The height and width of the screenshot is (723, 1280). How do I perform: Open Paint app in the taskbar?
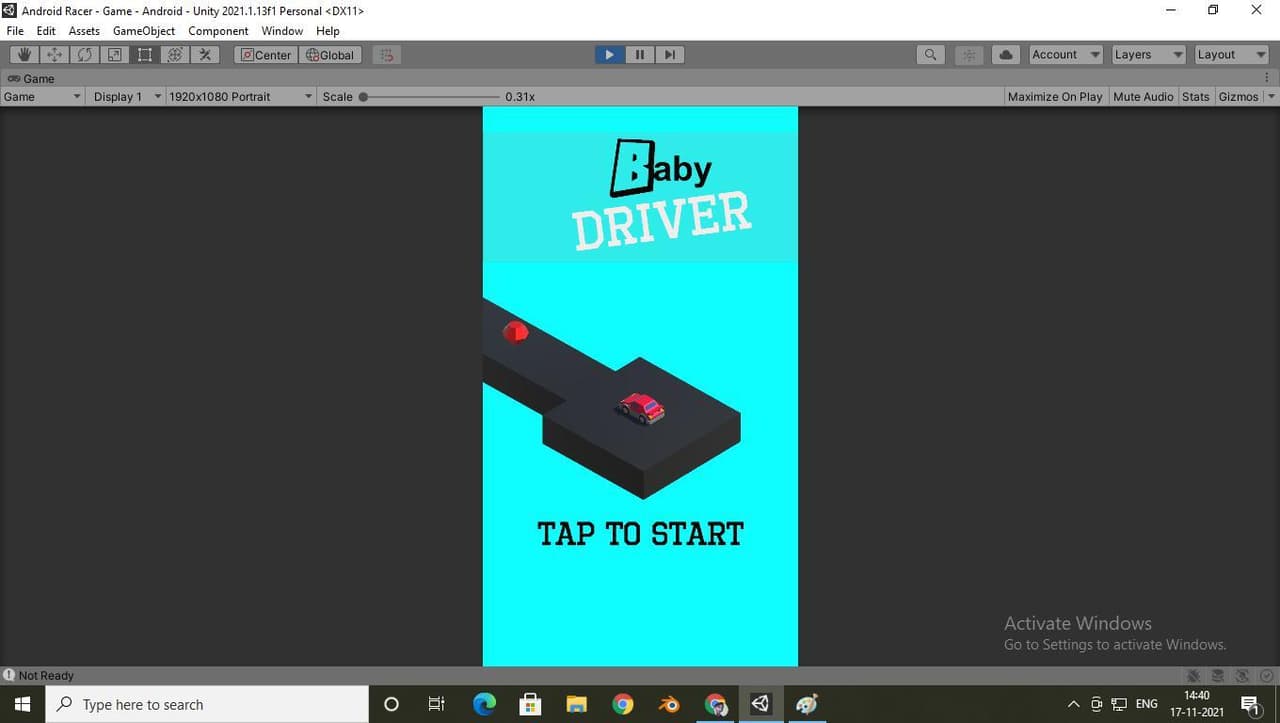[x=807, y=704]
